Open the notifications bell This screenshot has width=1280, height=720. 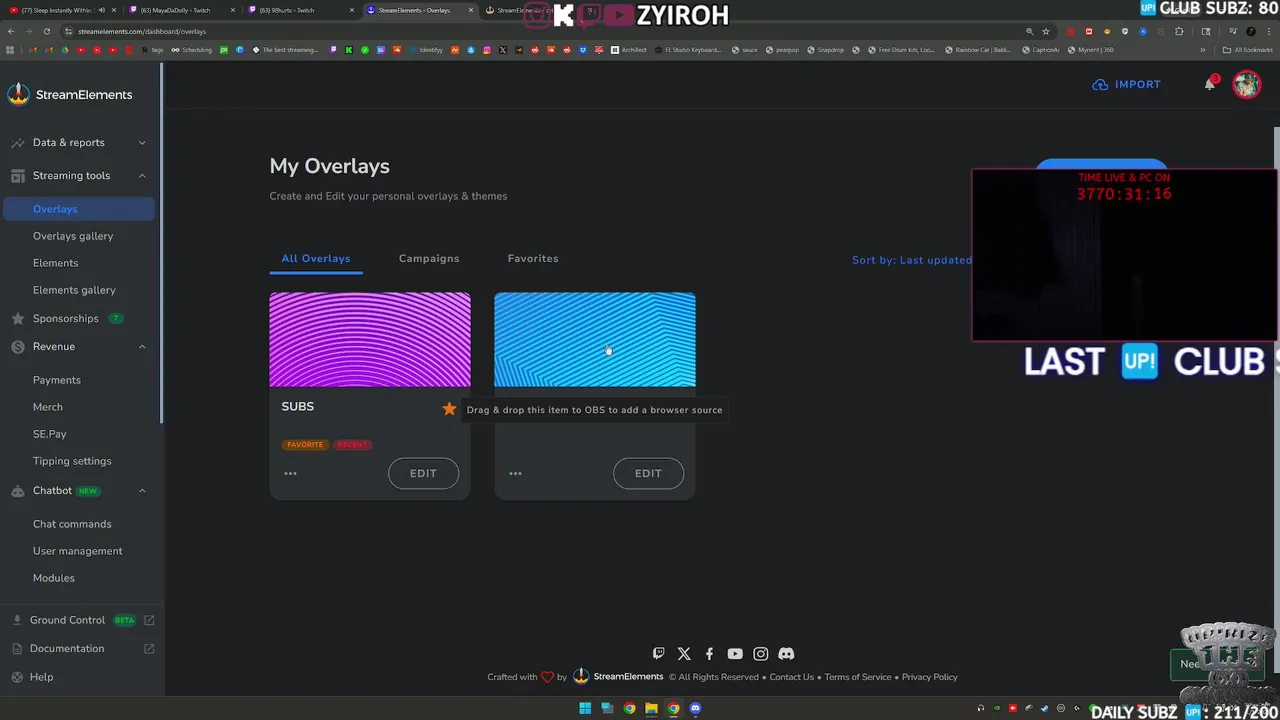click(1209, 84)
